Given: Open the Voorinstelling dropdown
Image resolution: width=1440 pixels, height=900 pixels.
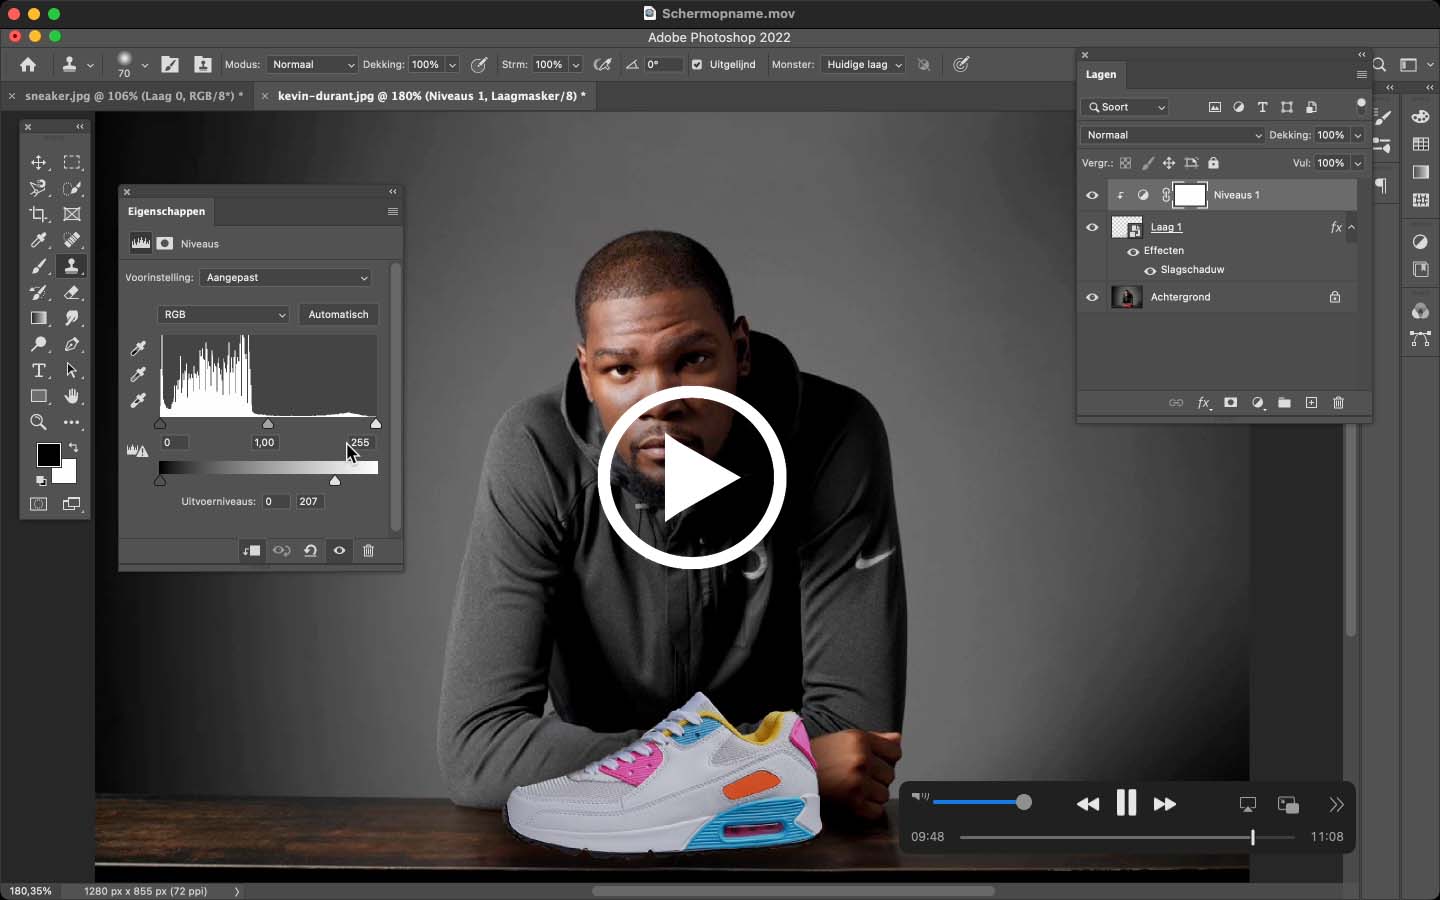Looking at the screenshot, I should click(285, 277).
